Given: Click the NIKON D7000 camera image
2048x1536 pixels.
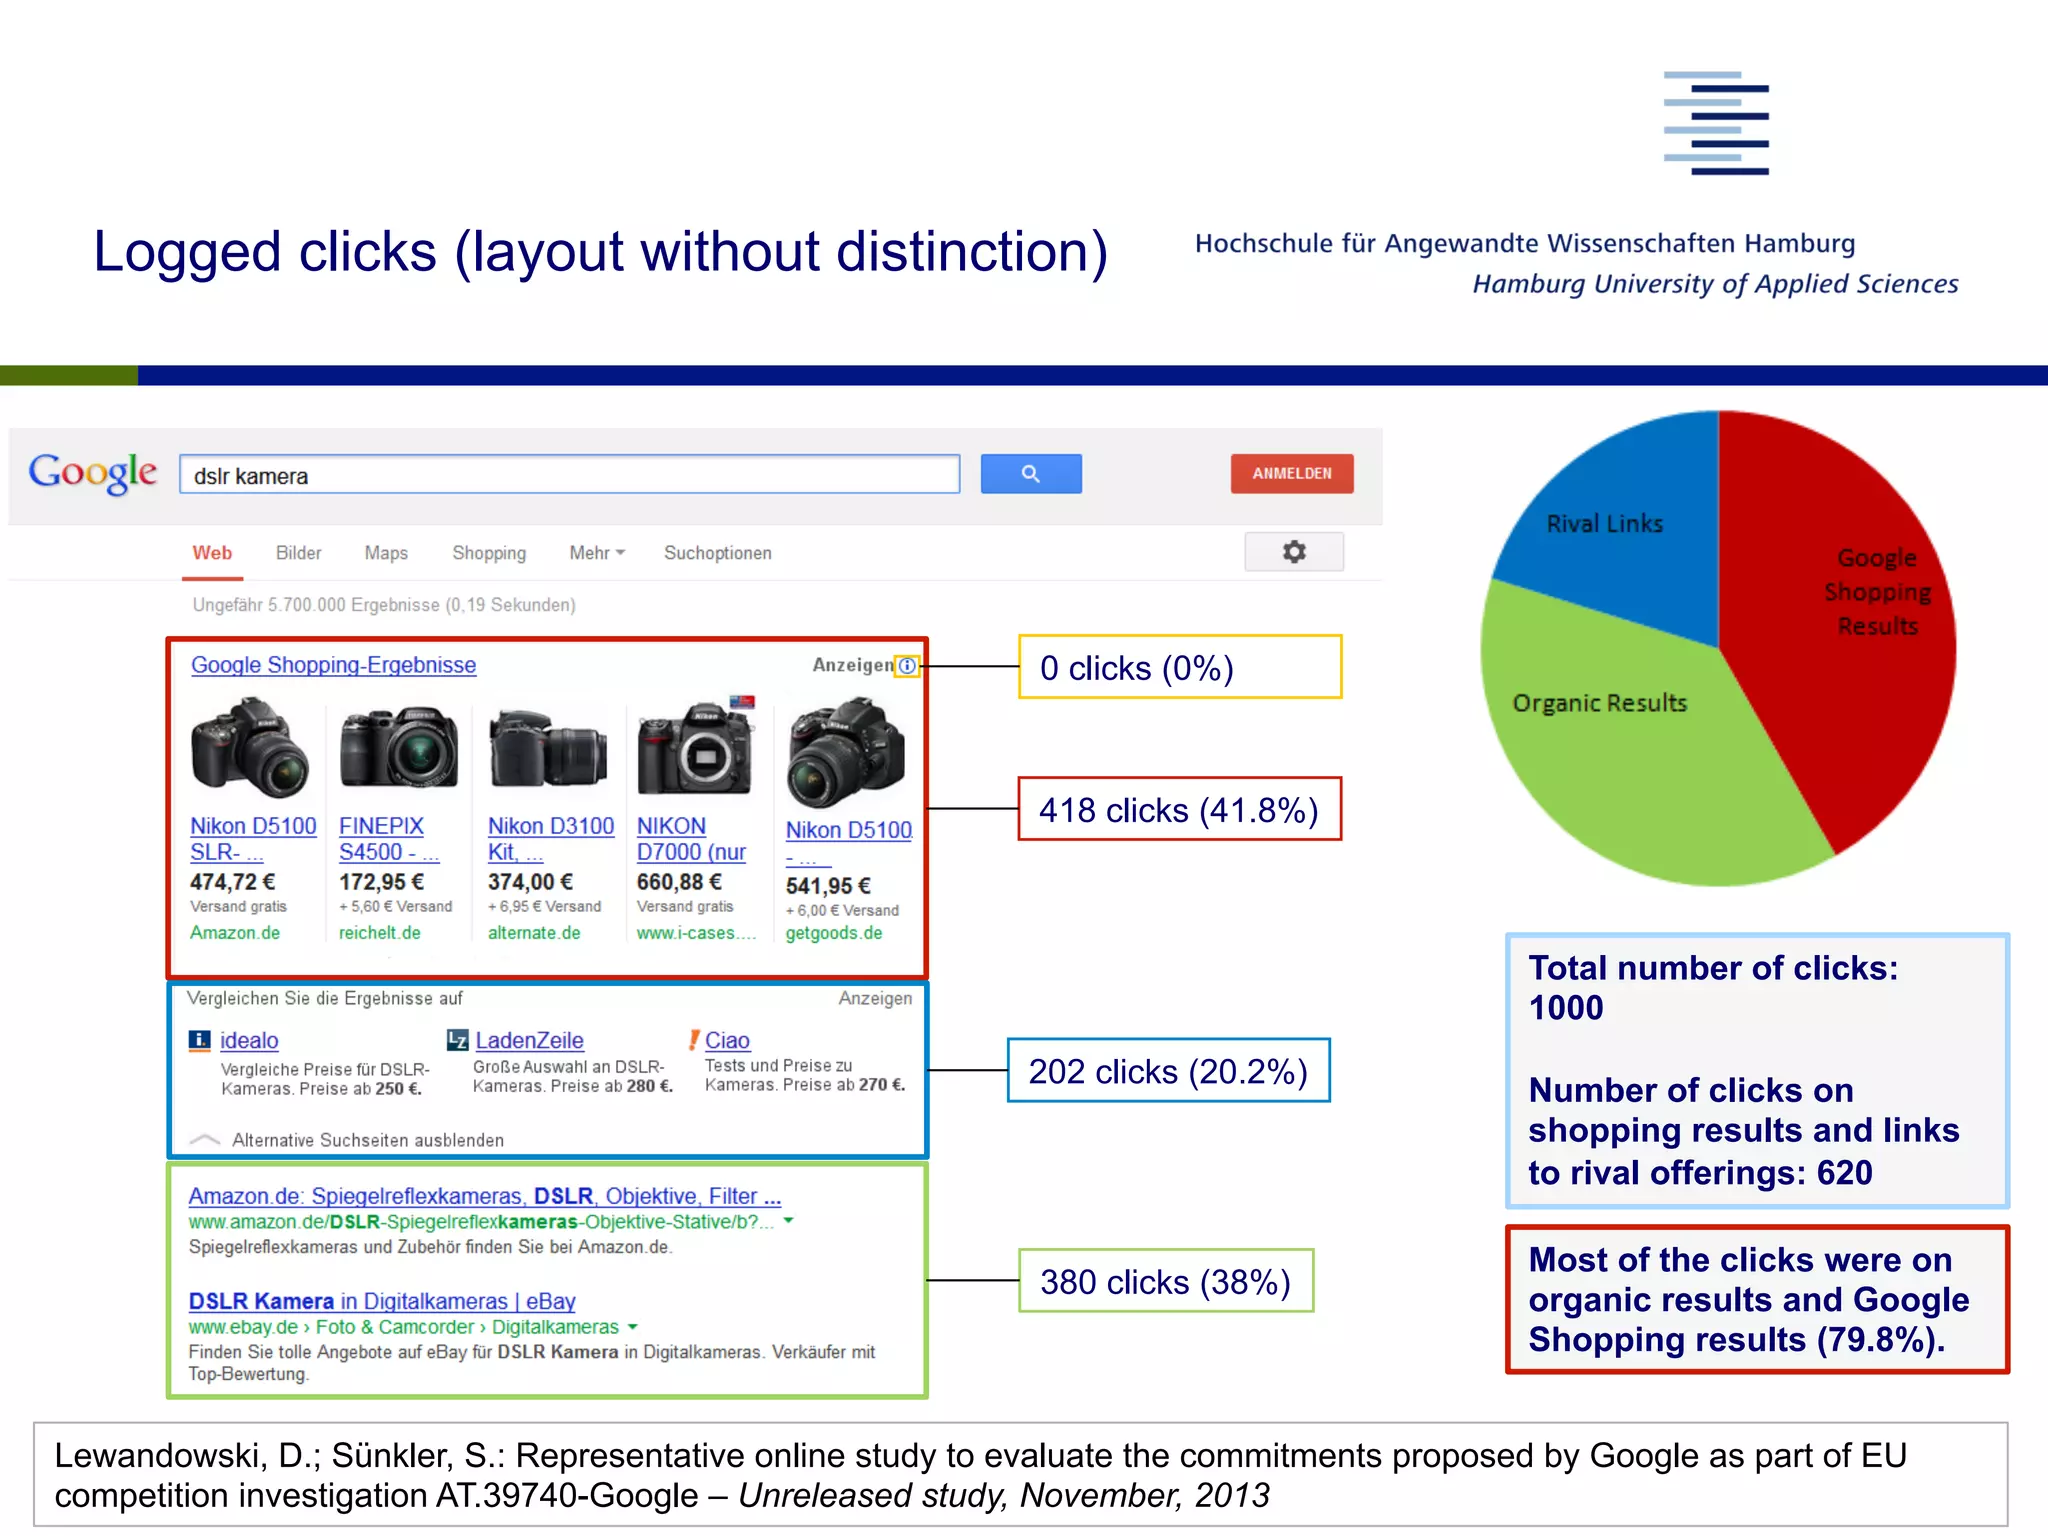Looking at the screenshot, I should pos(696,746).
